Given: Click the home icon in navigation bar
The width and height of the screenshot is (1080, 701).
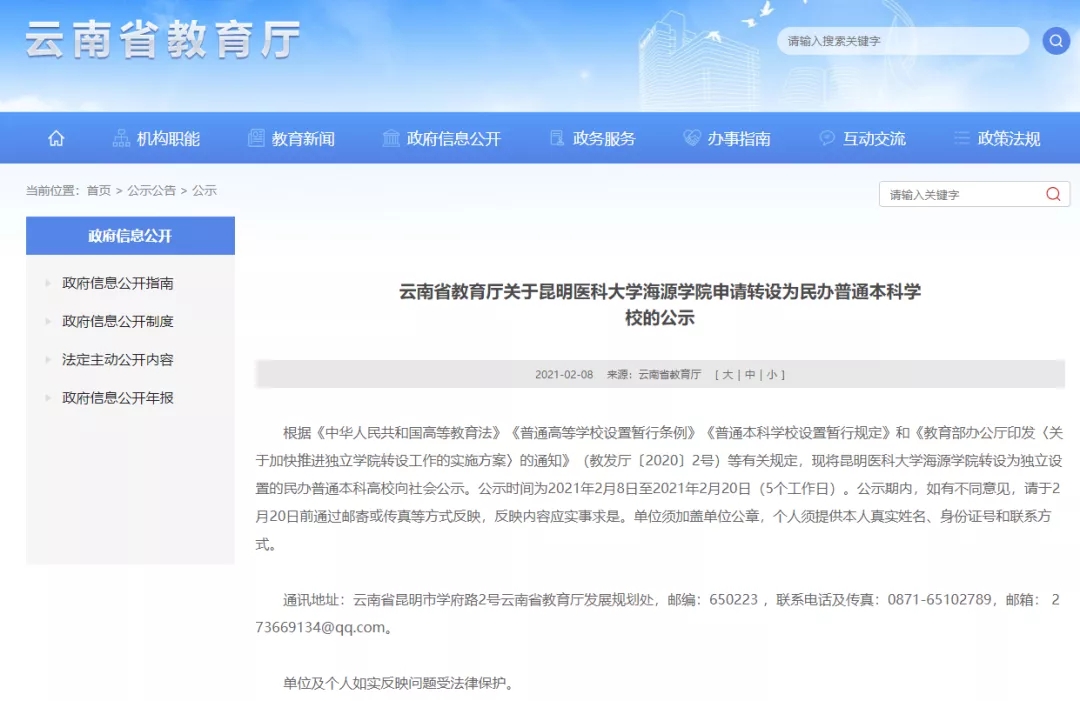Looking at the screenshot, I should tap(56, 138).
